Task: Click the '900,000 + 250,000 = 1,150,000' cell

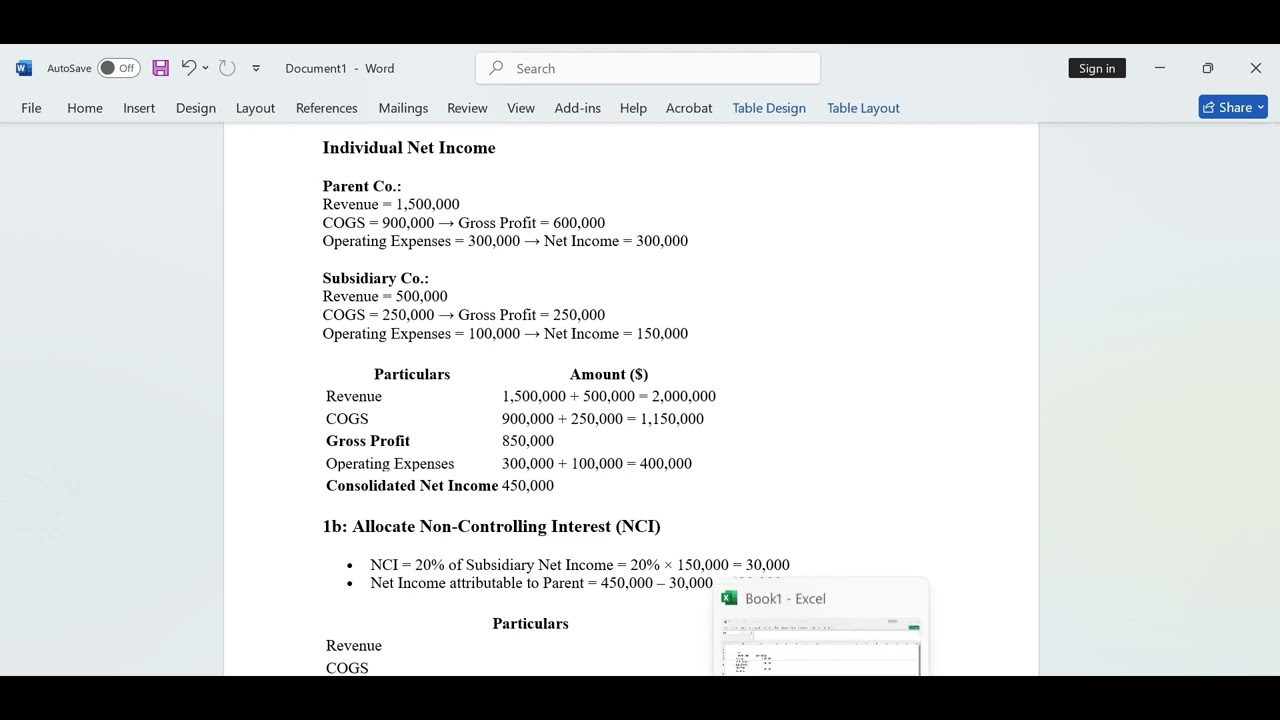Action: click(x=603, y=419)
